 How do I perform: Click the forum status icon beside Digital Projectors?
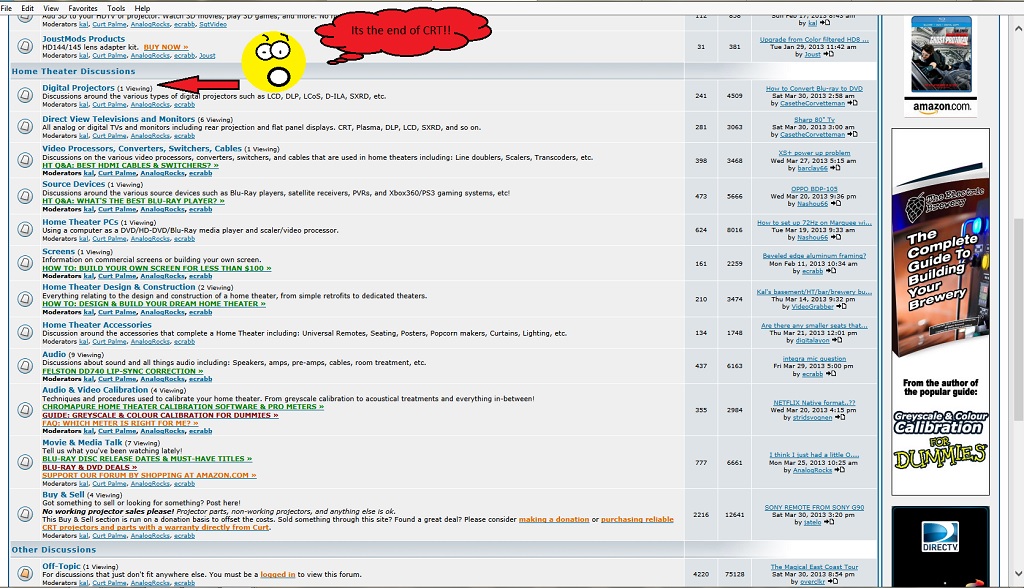(x=25, y=95)
